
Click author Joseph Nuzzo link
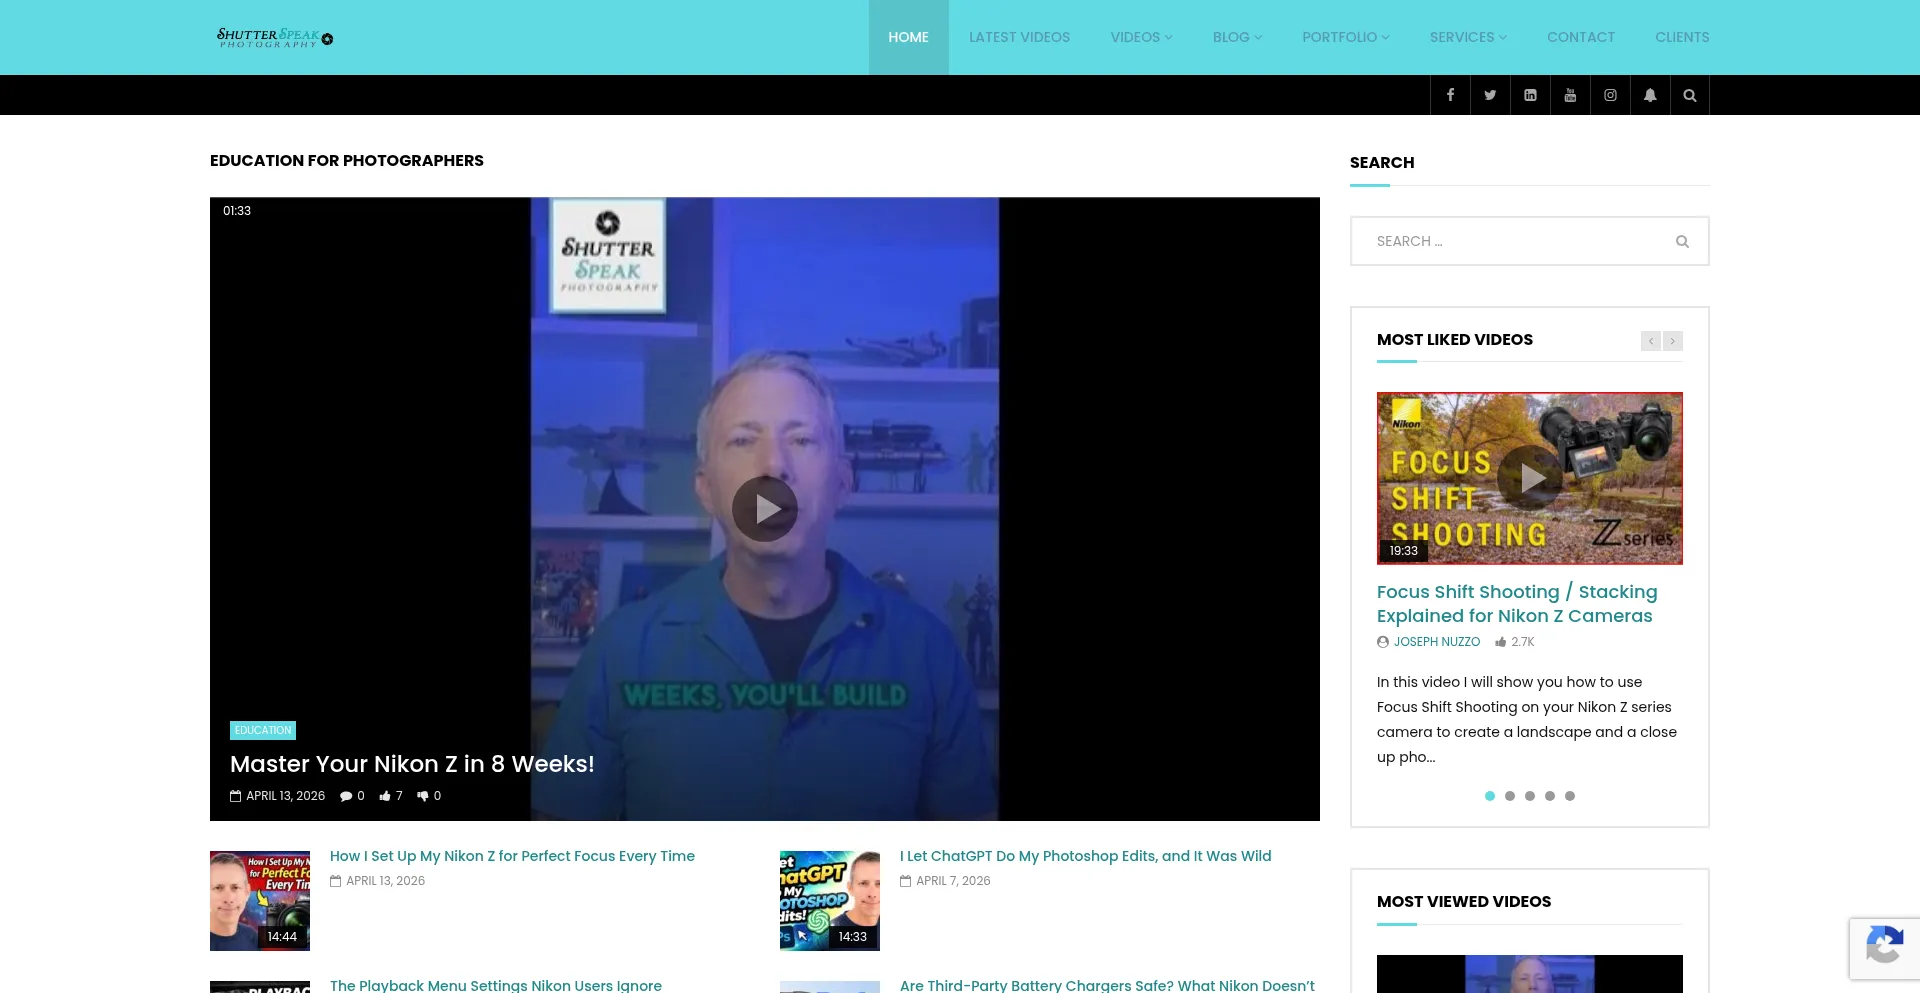(1437, 642)
